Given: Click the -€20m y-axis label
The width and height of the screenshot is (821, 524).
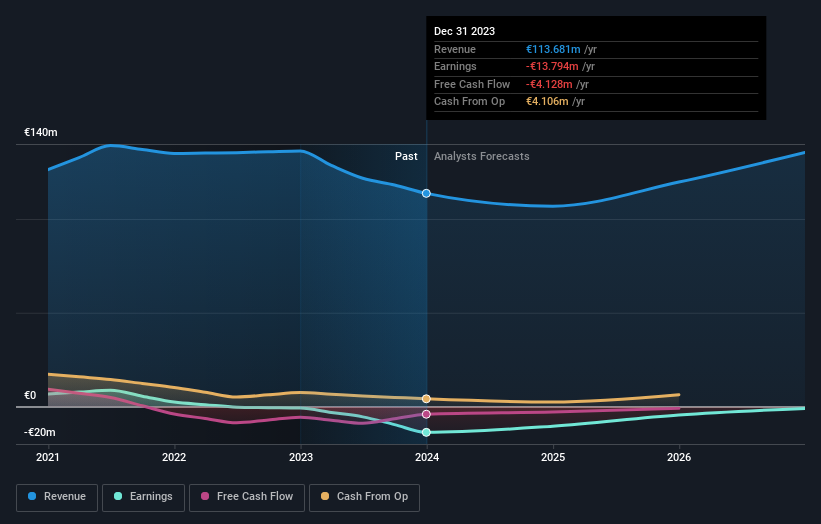Looking at the screenshot, I should [x=40, y=432].
